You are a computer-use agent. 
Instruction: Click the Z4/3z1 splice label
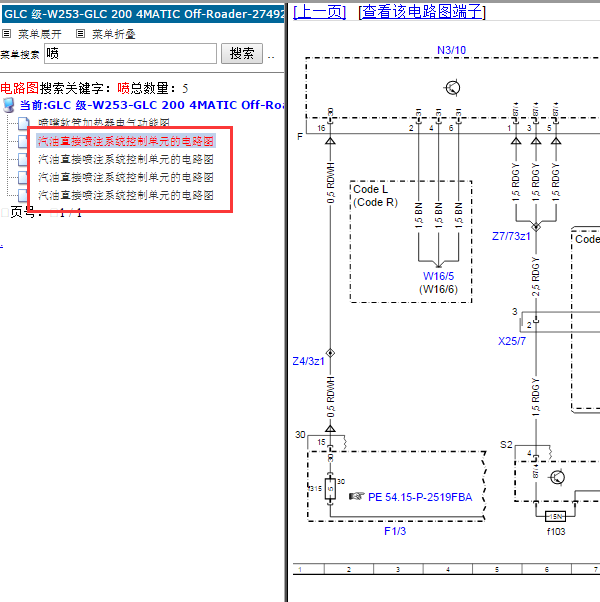click(309, 361)
